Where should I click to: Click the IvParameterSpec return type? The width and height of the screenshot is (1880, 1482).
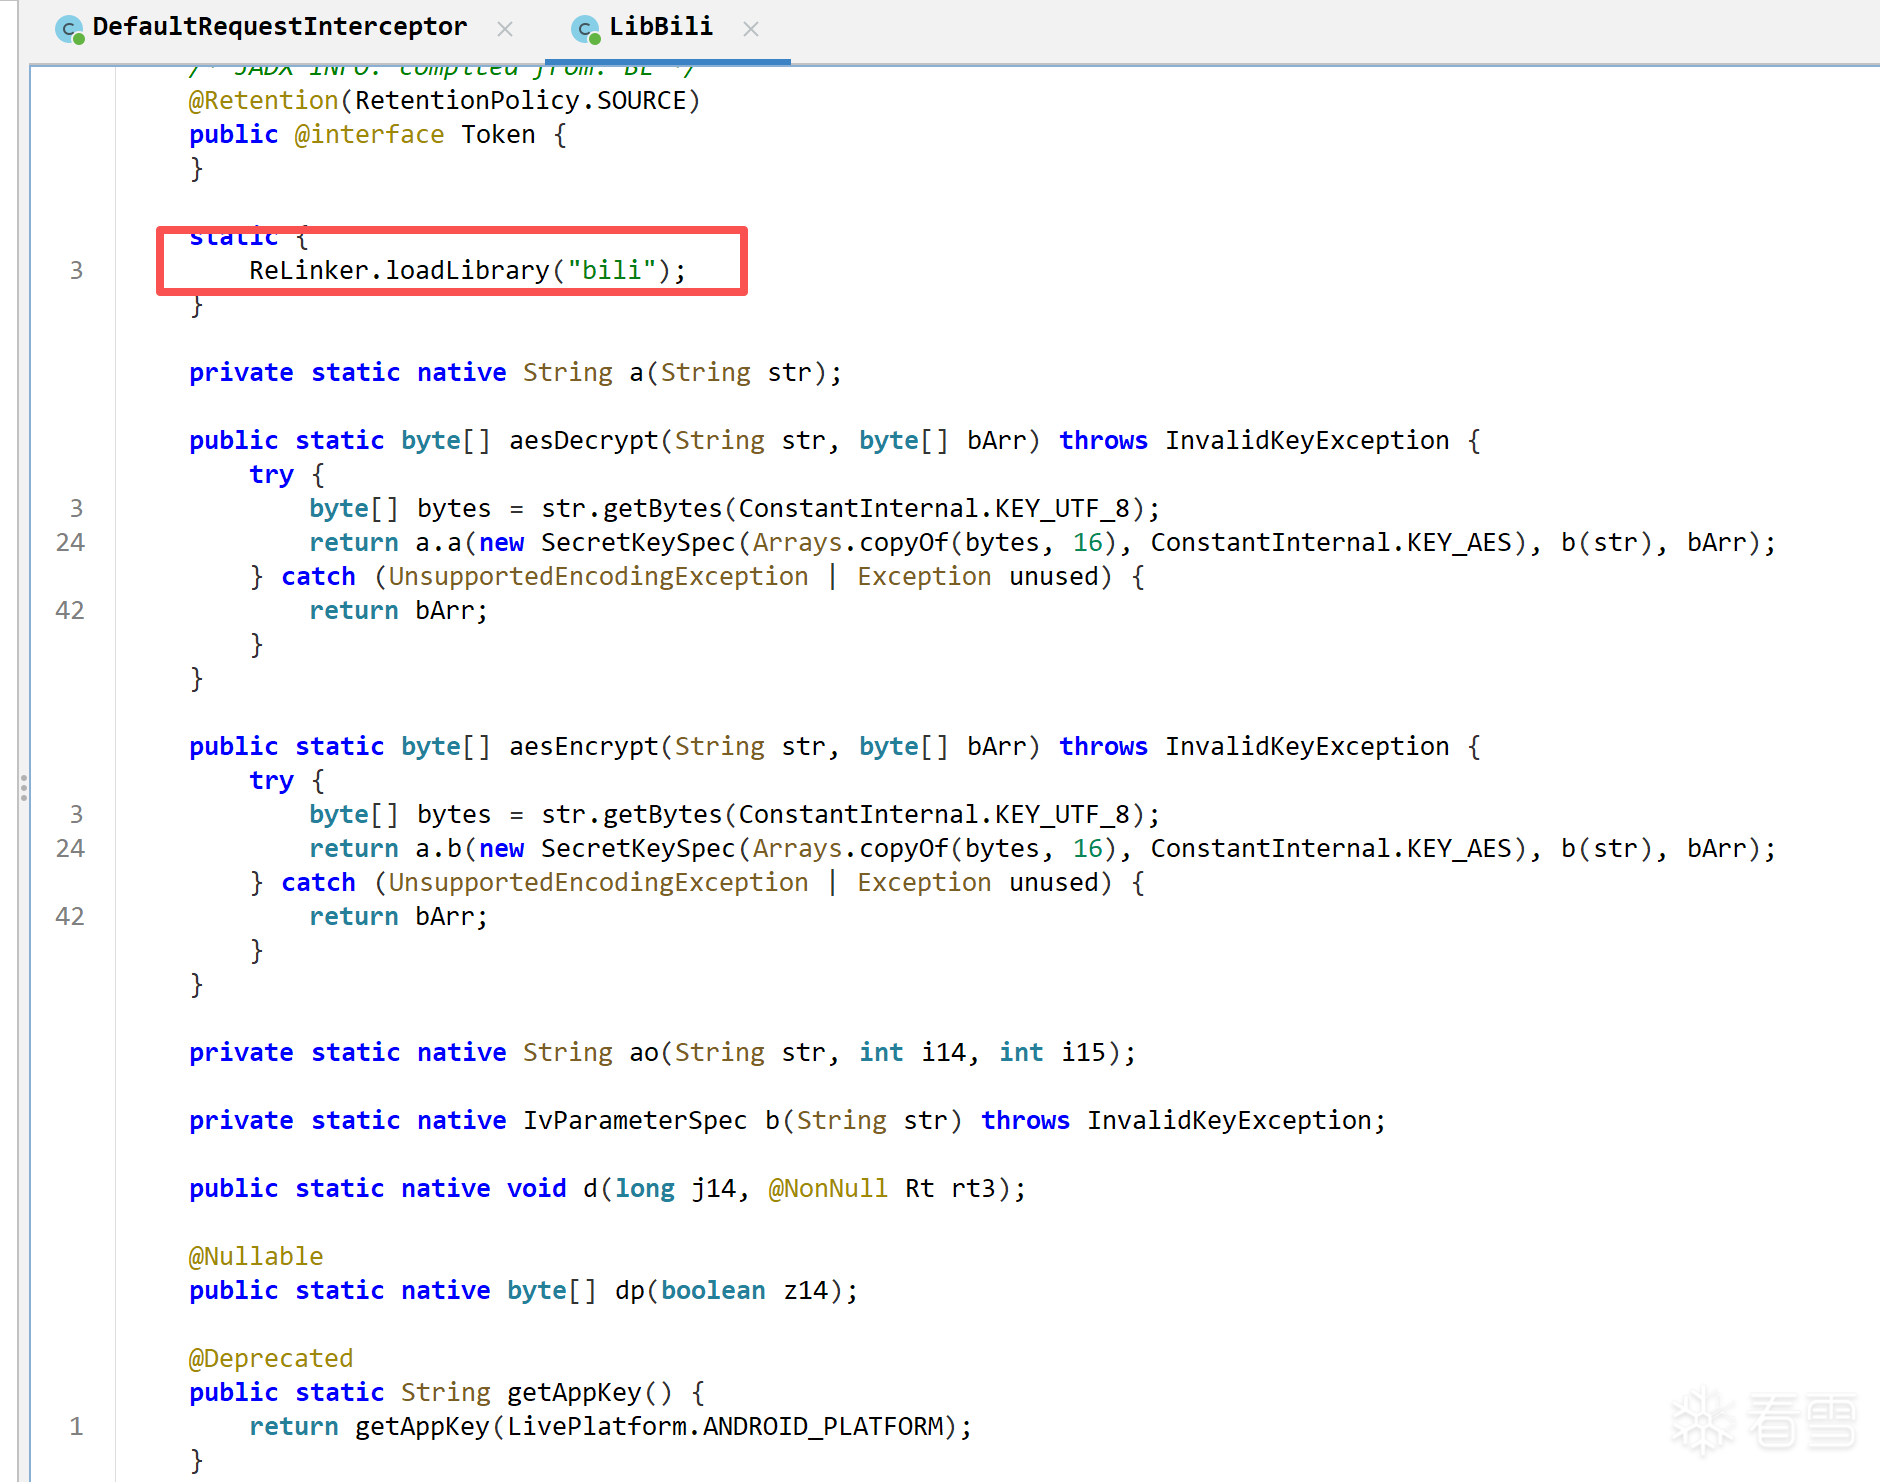tap(635, 1121)
